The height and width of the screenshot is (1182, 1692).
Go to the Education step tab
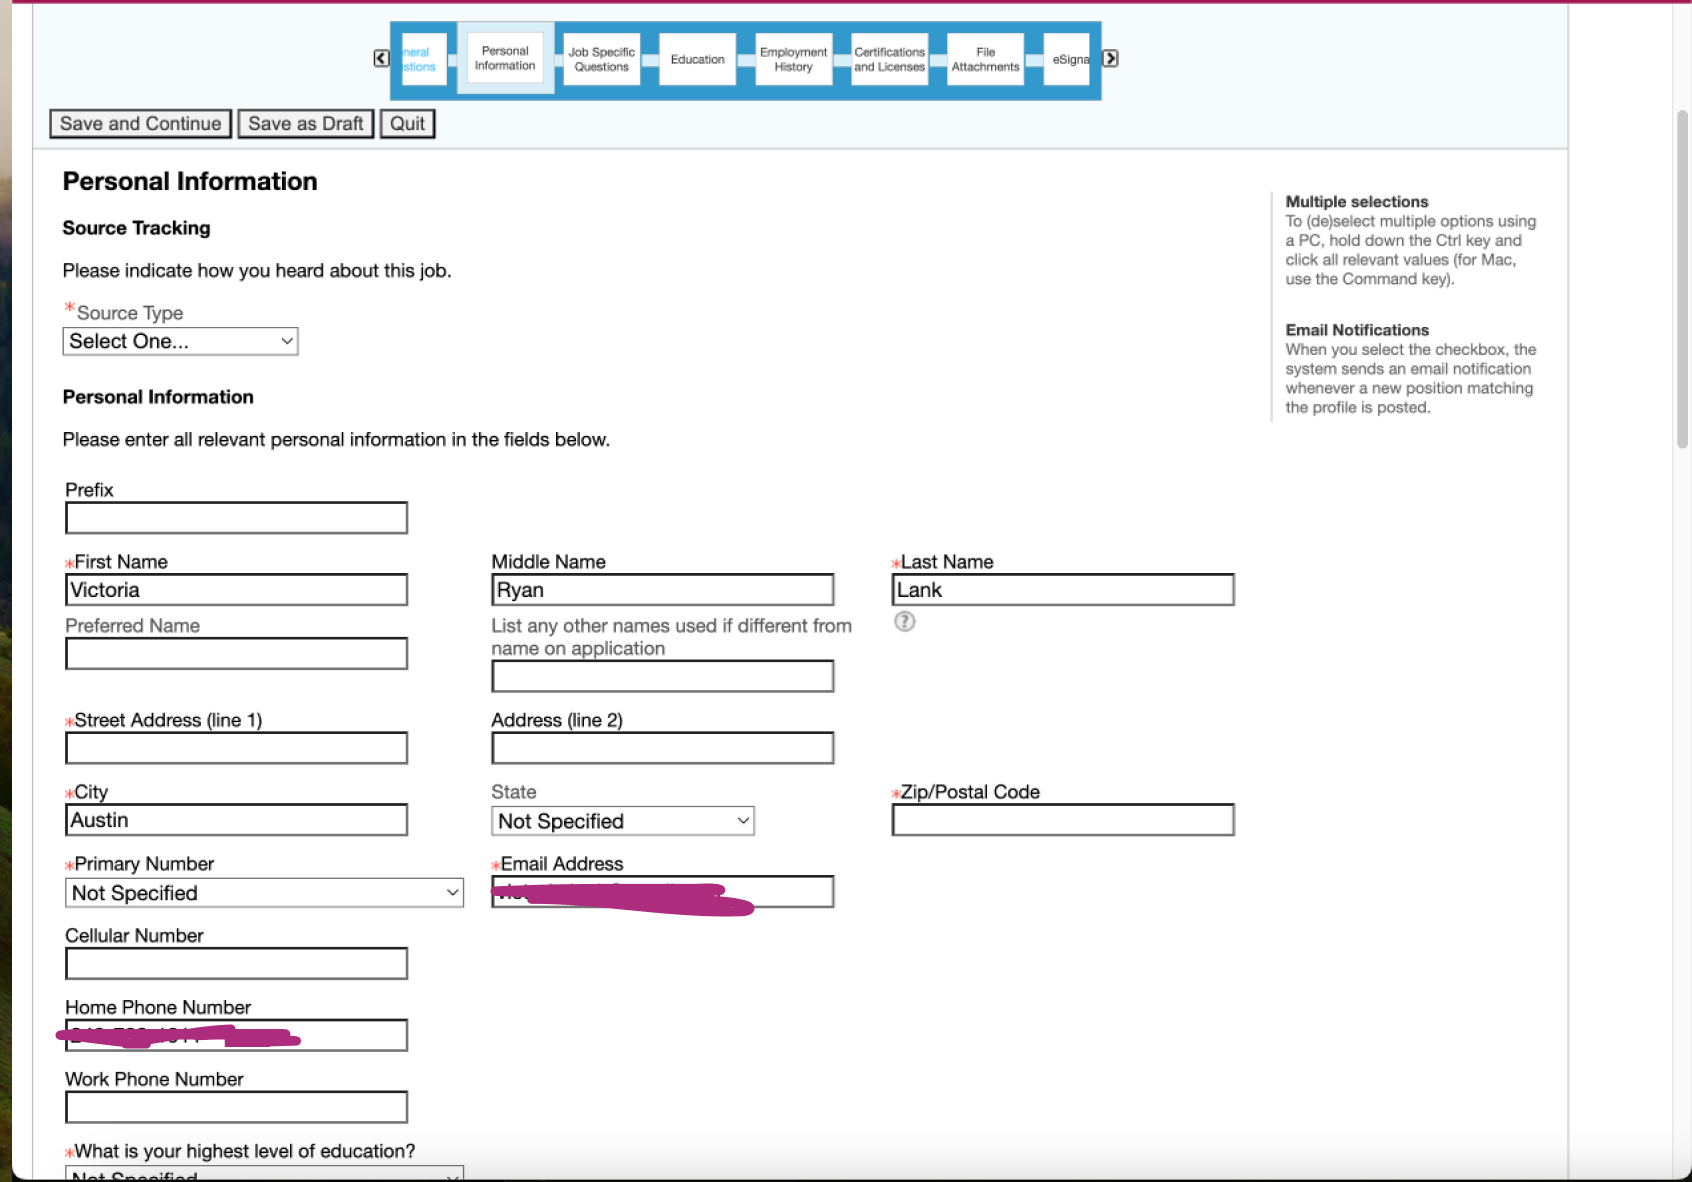point(697,59)
